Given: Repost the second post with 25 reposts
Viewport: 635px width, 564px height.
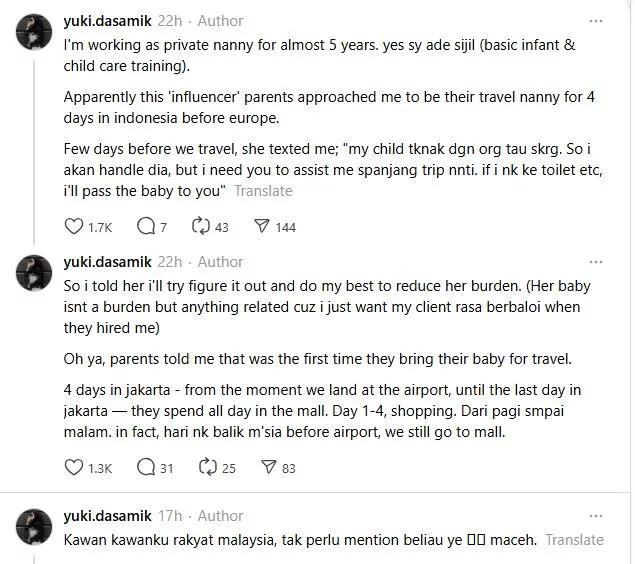Looking at the screenshot, I should pos(209,467).
